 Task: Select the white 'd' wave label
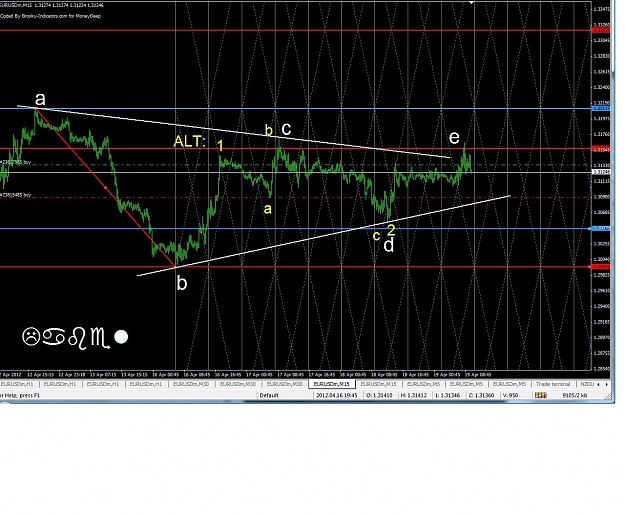389,245
